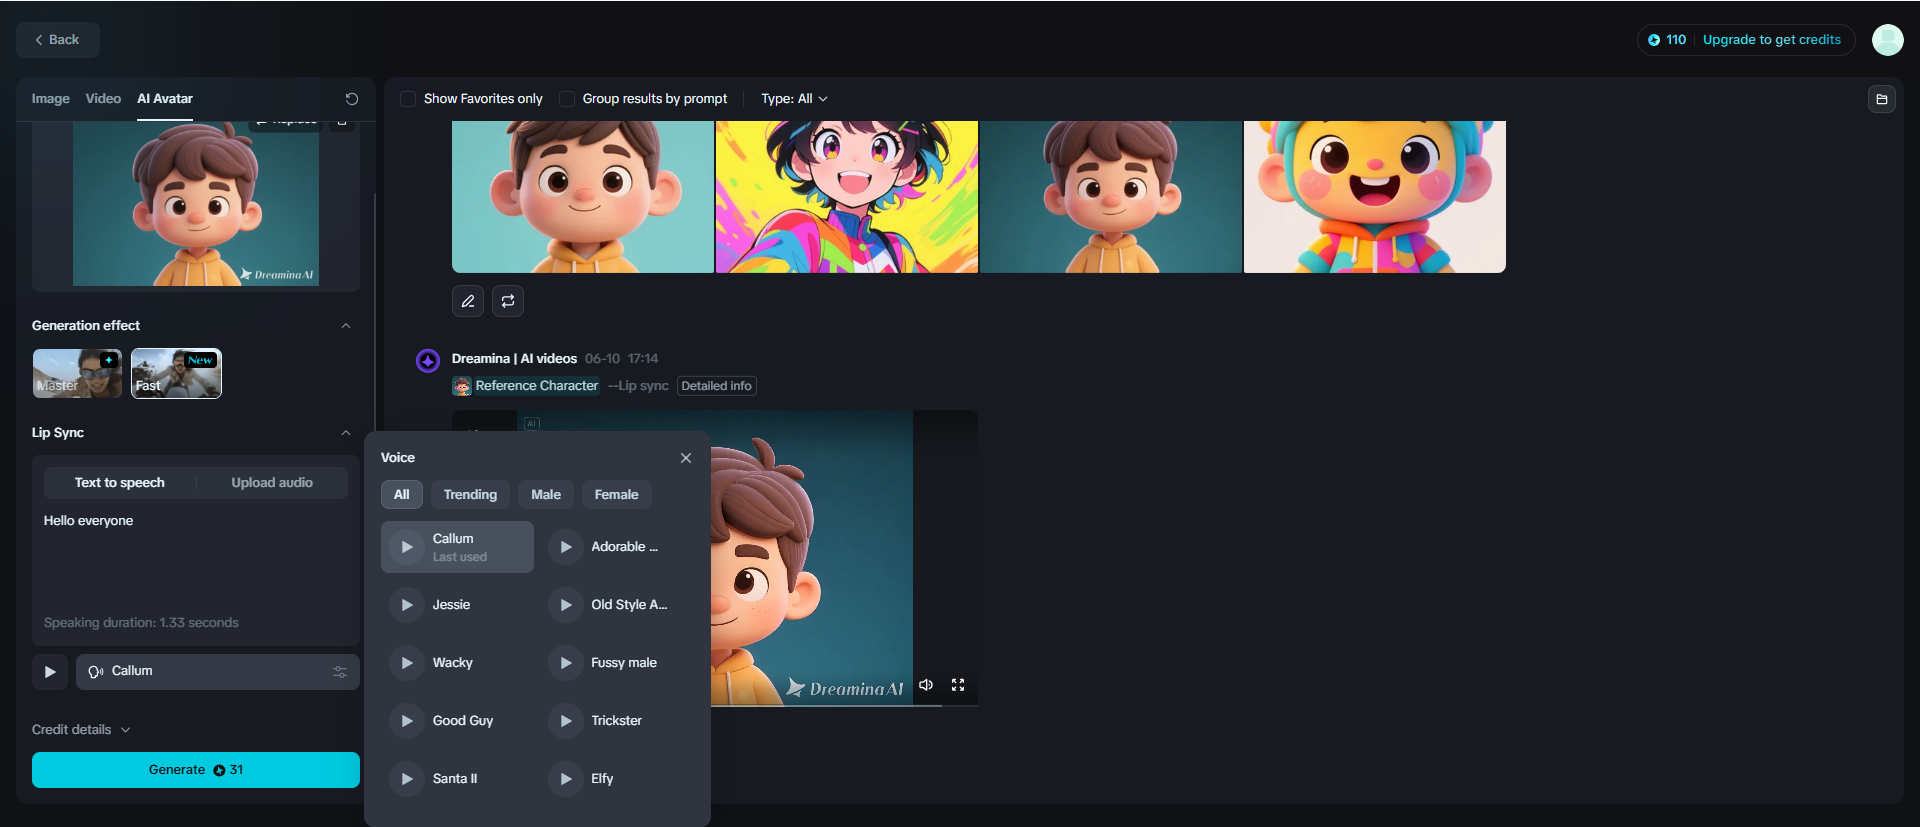
Task: Play the Adorable voice preview
Action: click(x=566, y=547)
